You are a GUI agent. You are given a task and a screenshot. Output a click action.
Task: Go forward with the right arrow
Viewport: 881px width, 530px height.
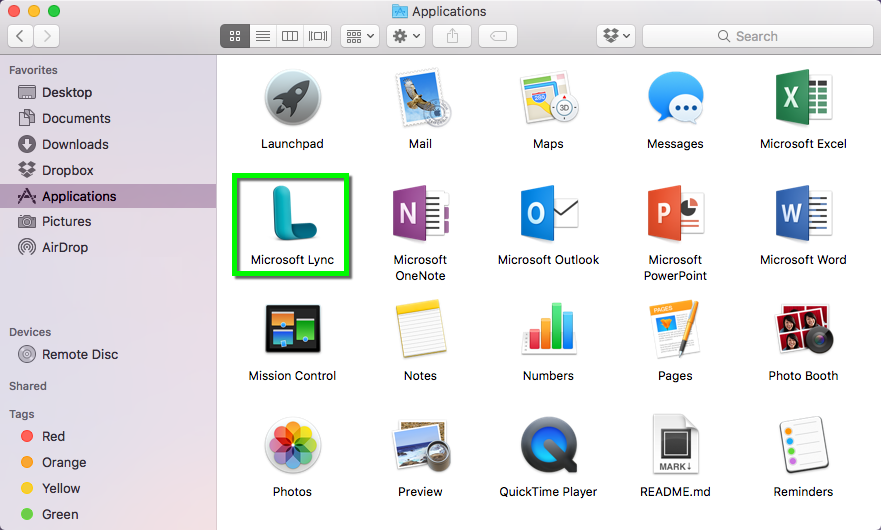tap(47, 36)
